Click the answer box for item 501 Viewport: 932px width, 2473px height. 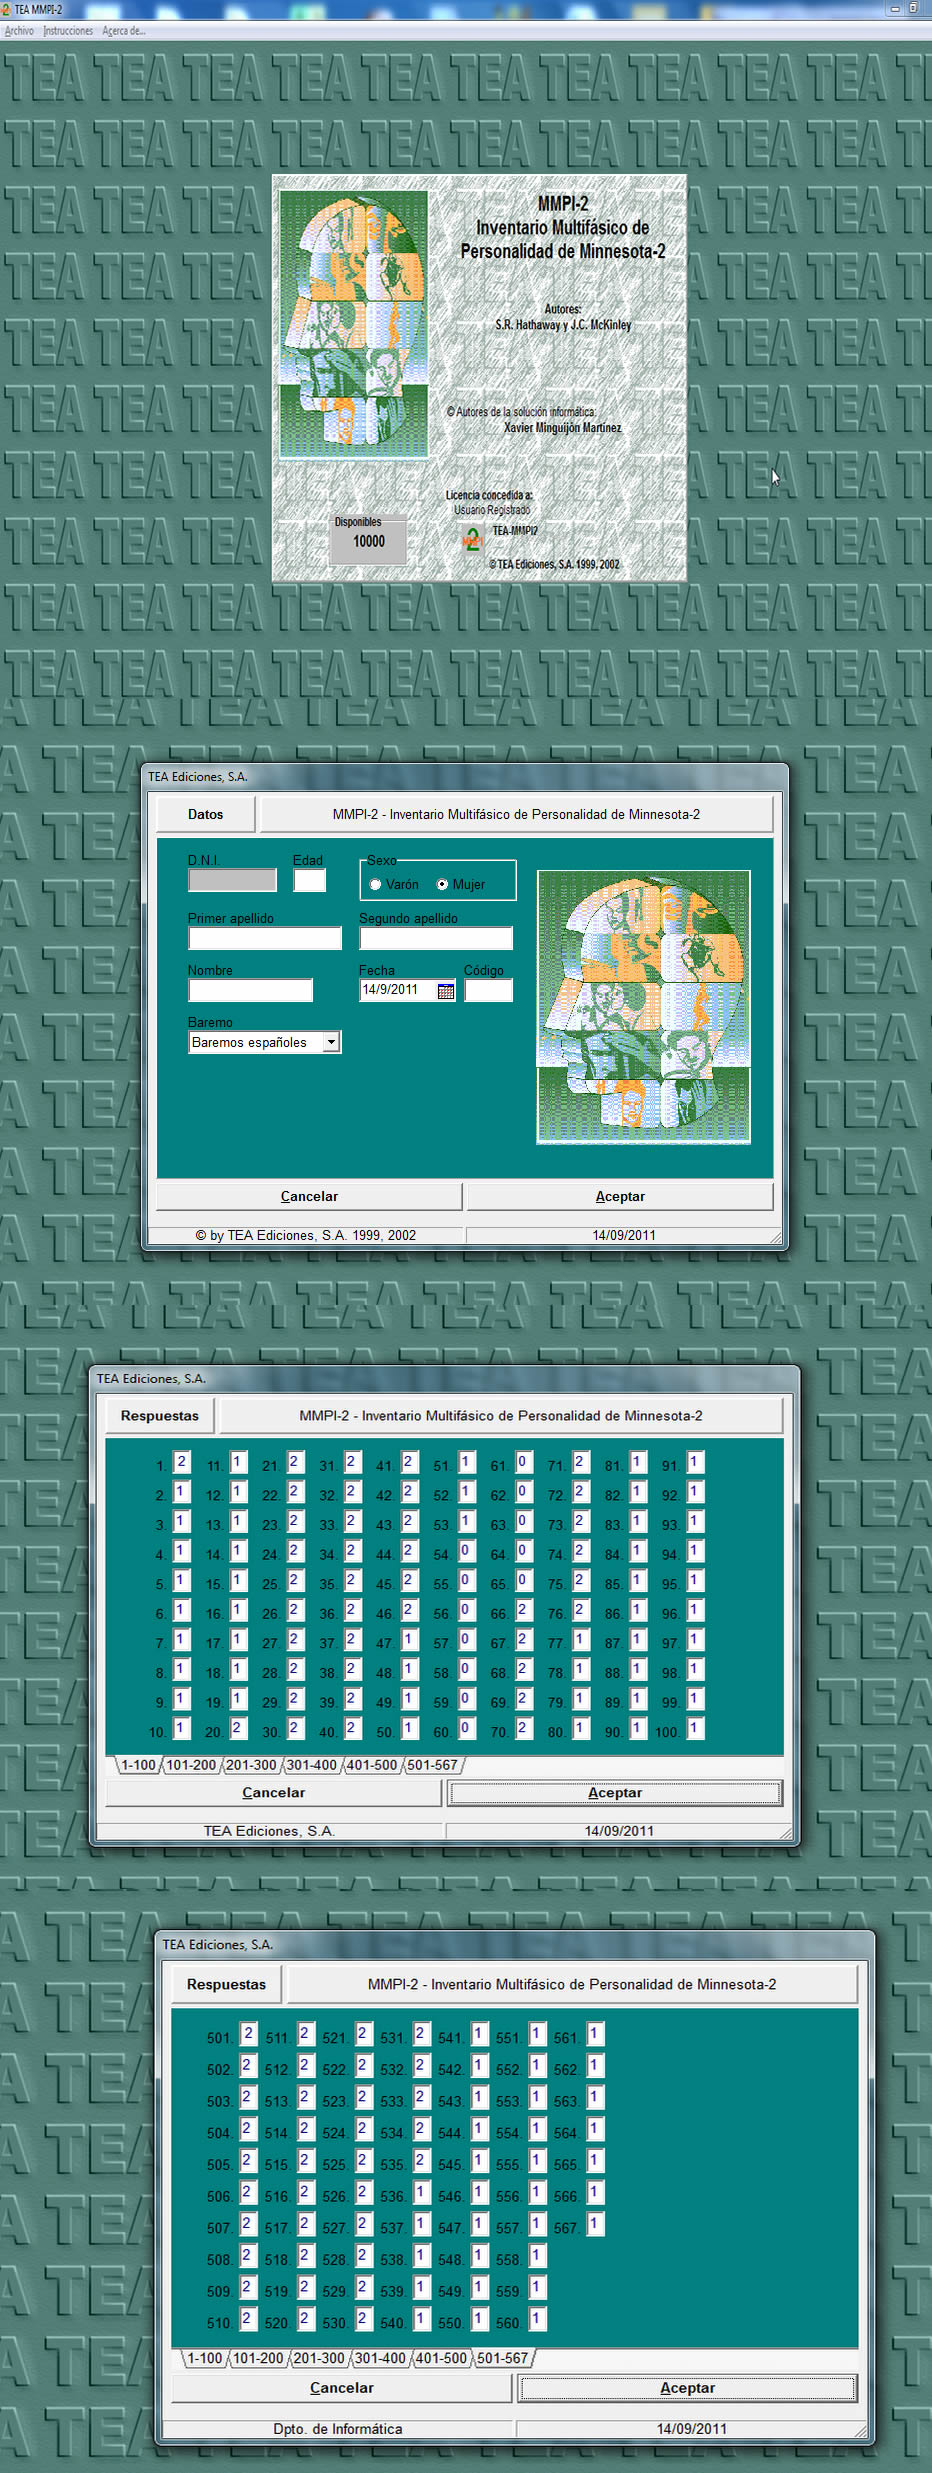click(x=249, y=2034)
